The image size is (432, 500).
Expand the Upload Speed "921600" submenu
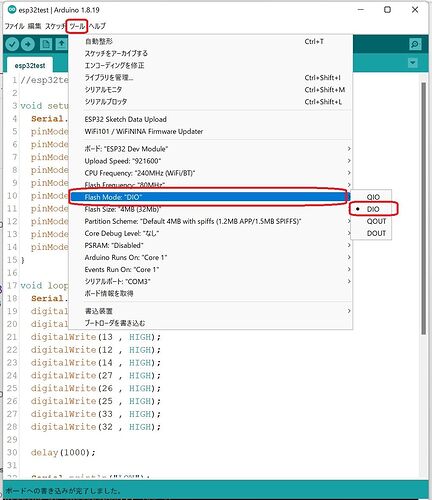211,161
